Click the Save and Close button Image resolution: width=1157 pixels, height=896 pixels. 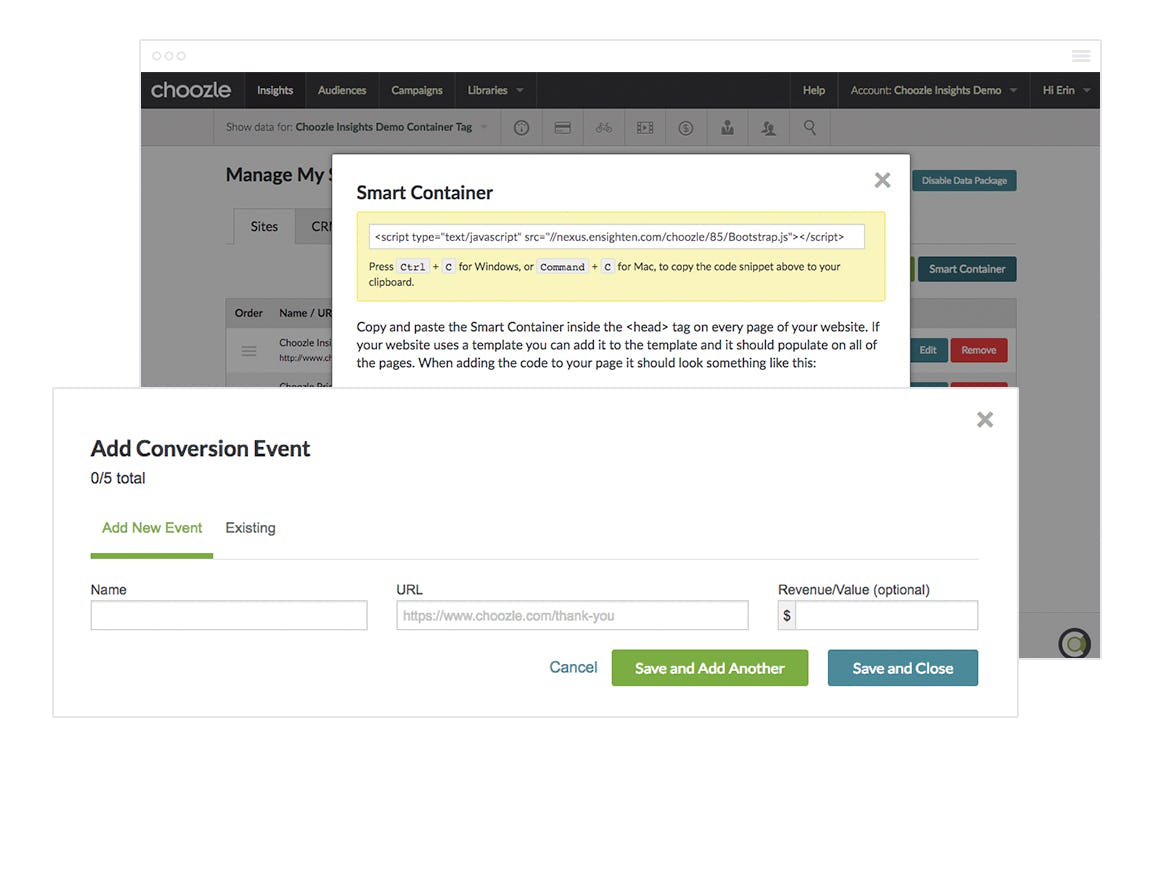point(902,668)
